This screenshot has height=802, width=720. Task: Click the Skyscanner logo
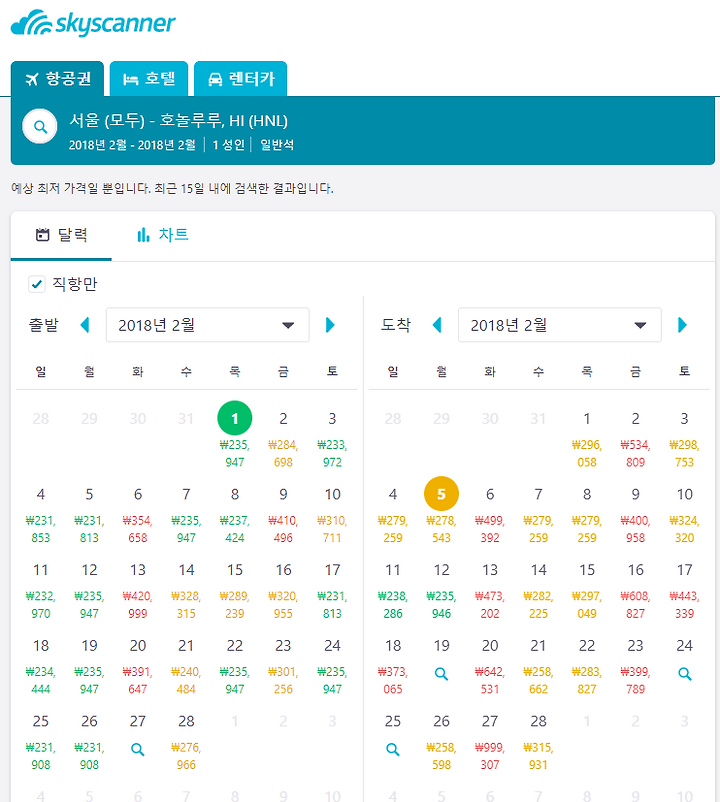coord(93,23)
